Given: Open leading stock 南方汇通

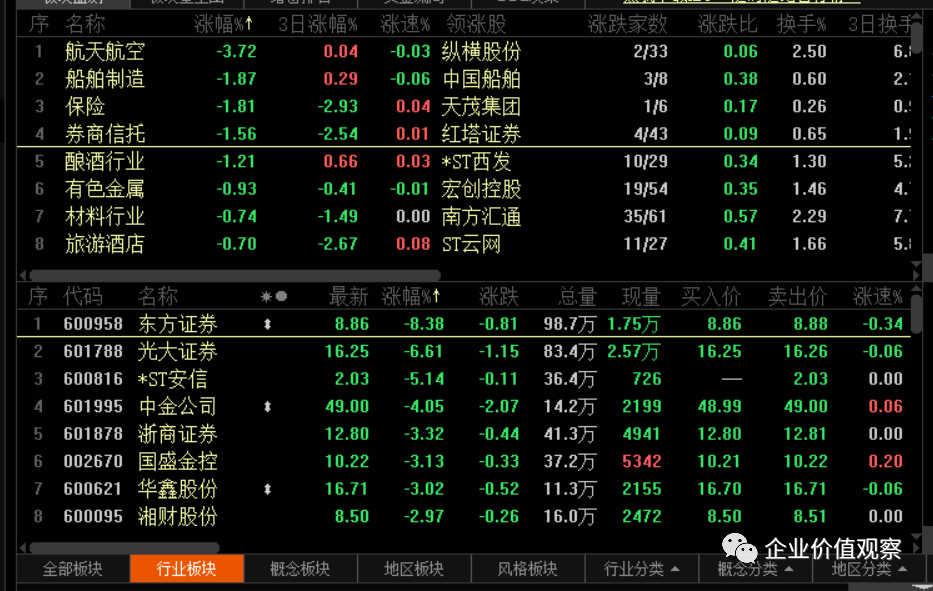Looking at the screenshot, I should [x=481, y=216].
